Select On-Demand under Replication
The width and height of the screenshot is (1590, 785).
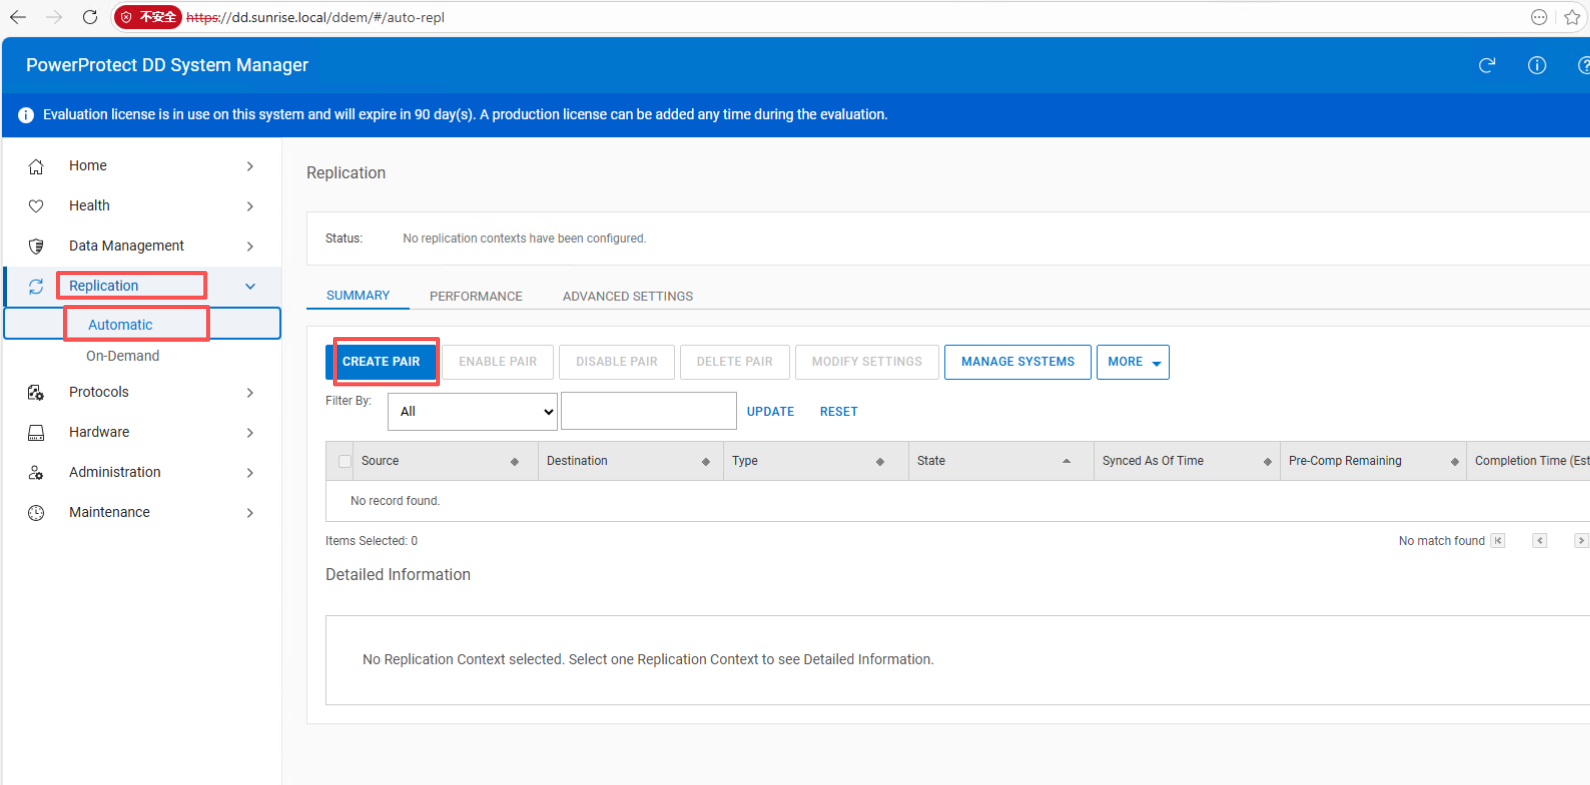(123, 356)
